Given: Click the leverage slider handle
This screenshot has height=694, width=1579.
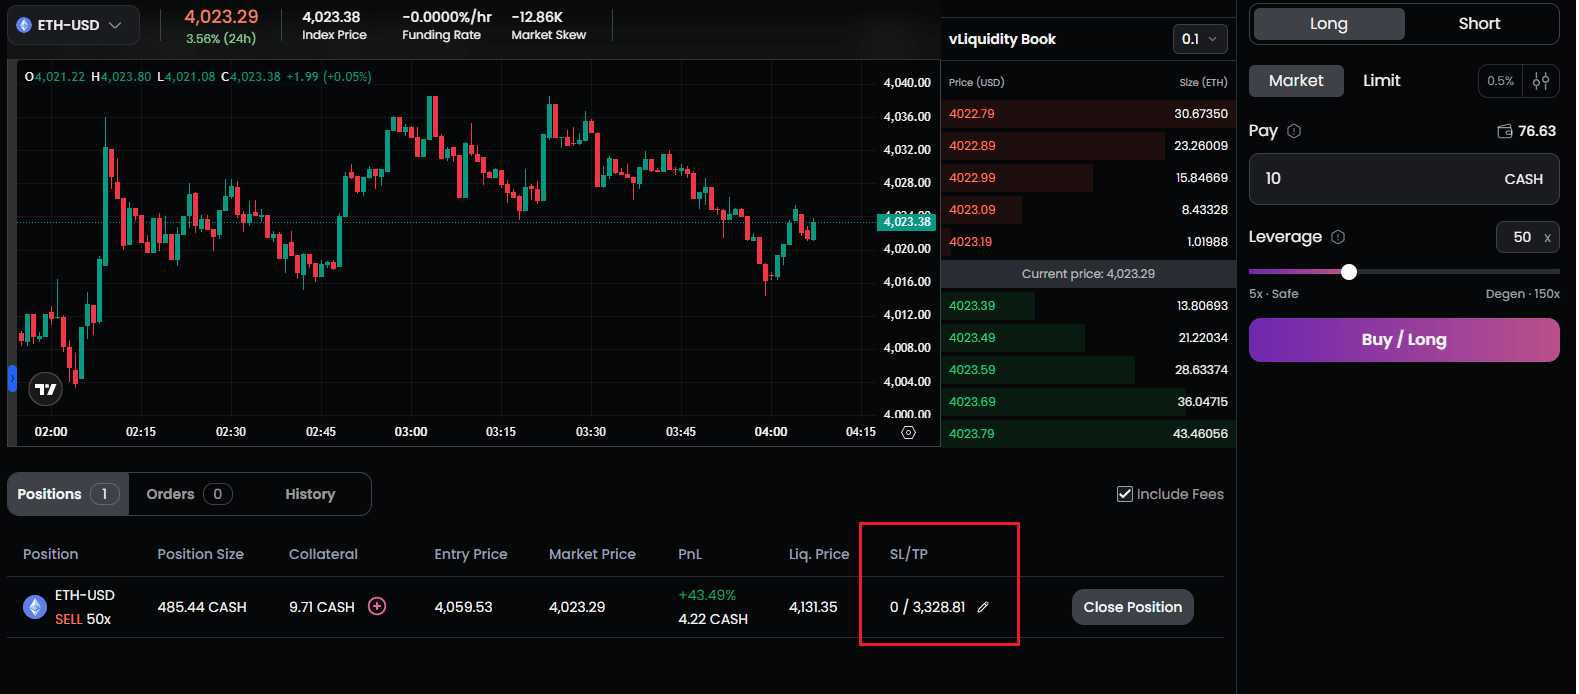Looking at the screenshot, I should 1349,272.
